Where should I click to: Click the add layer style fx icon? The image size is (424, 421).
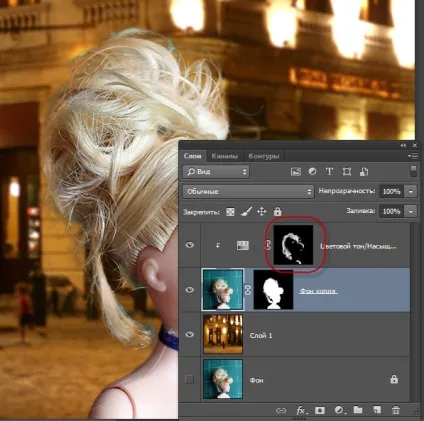point(301,410)
